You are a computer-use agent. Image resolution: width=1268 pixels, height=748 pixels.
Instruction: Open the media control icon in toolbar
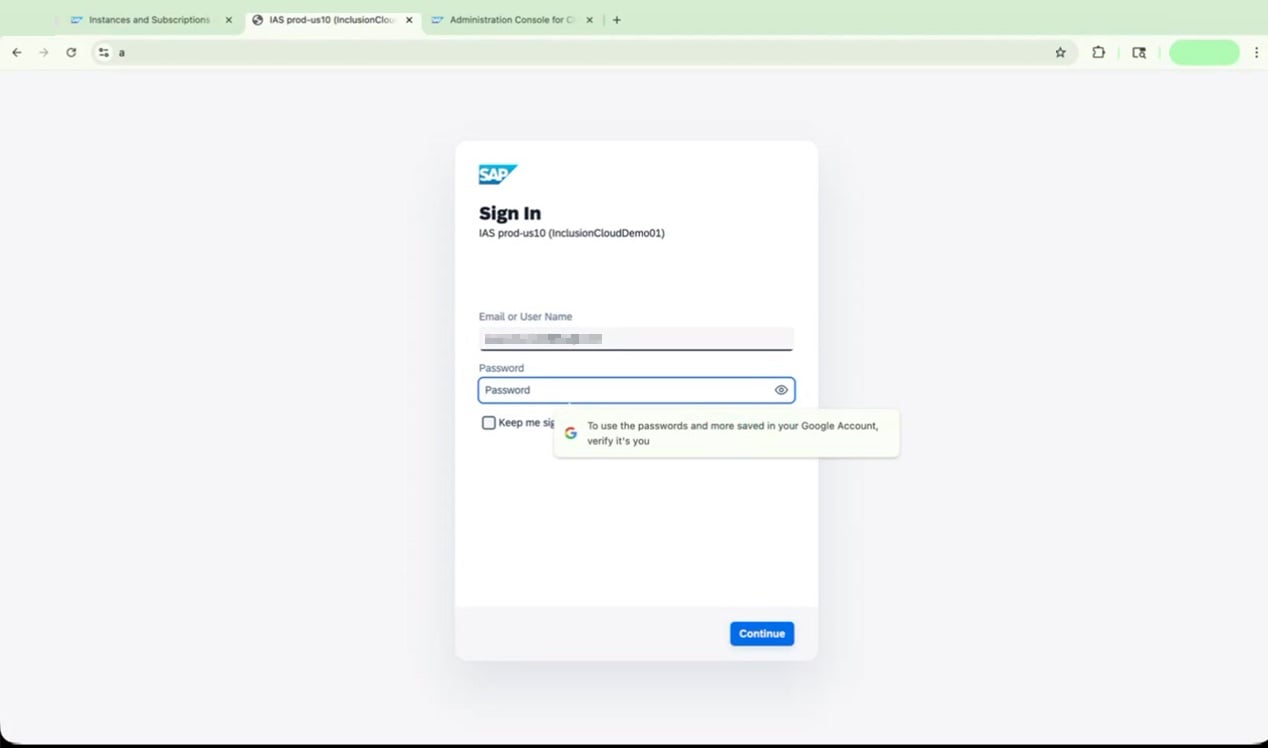[1139, 52]
